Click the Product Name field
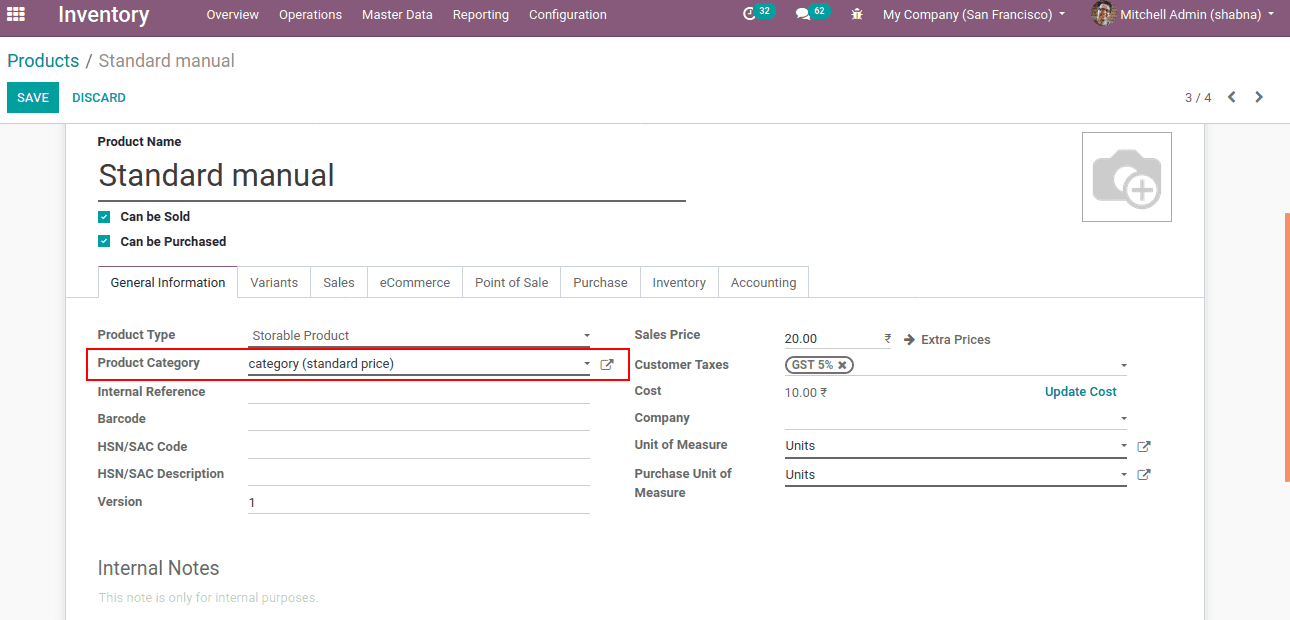Image resolution: width=1290 pixels, height=620 pixels. pos(392,176)
